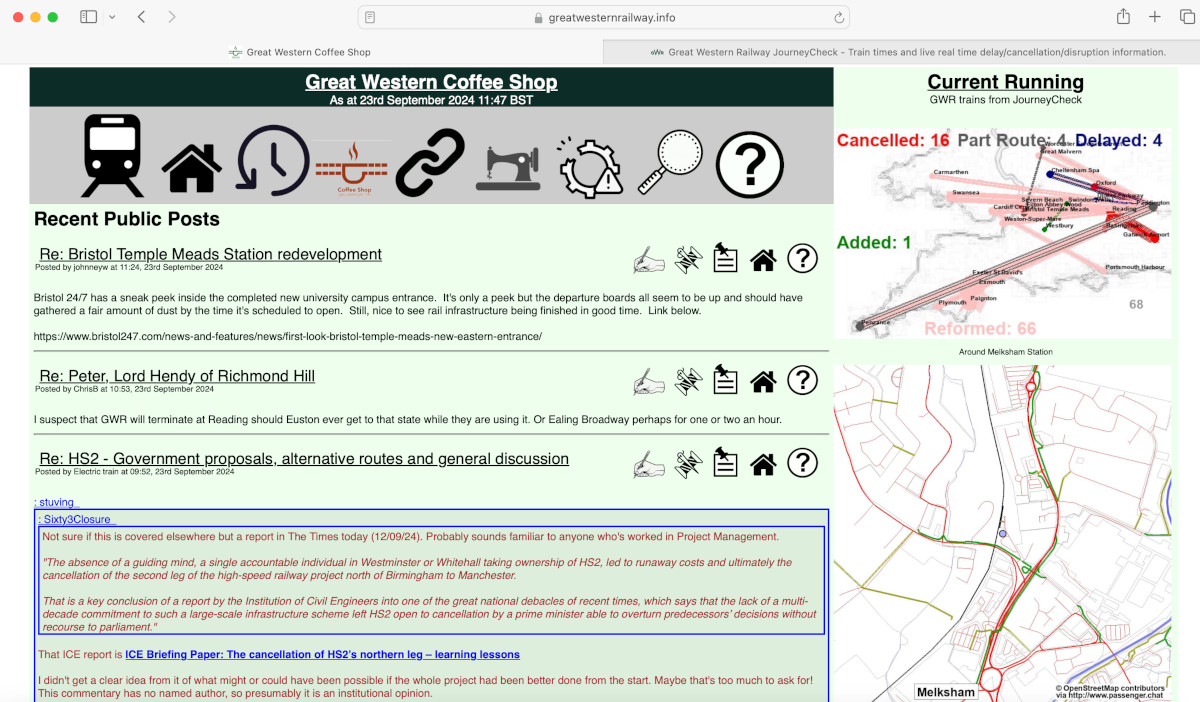Select the Great Western Coffee Shop tab
Image resolution: width=1200 pixels, height=702 pixels.
(300, 52)
